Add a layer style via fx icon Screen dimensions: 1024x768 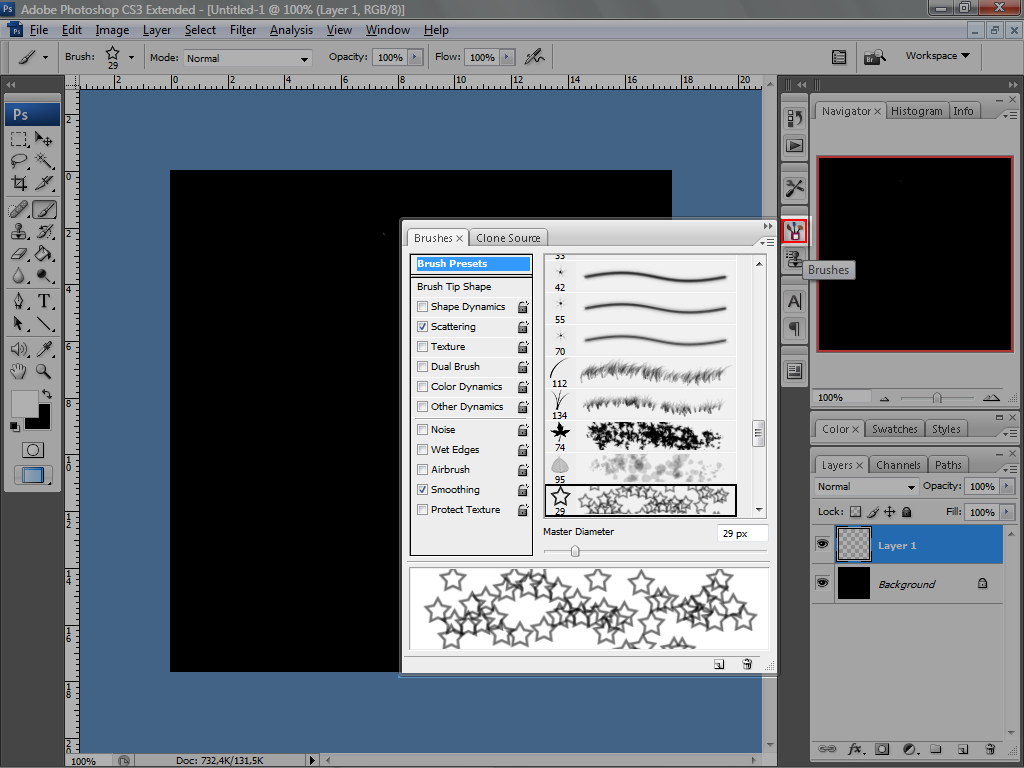pos(856,748)
